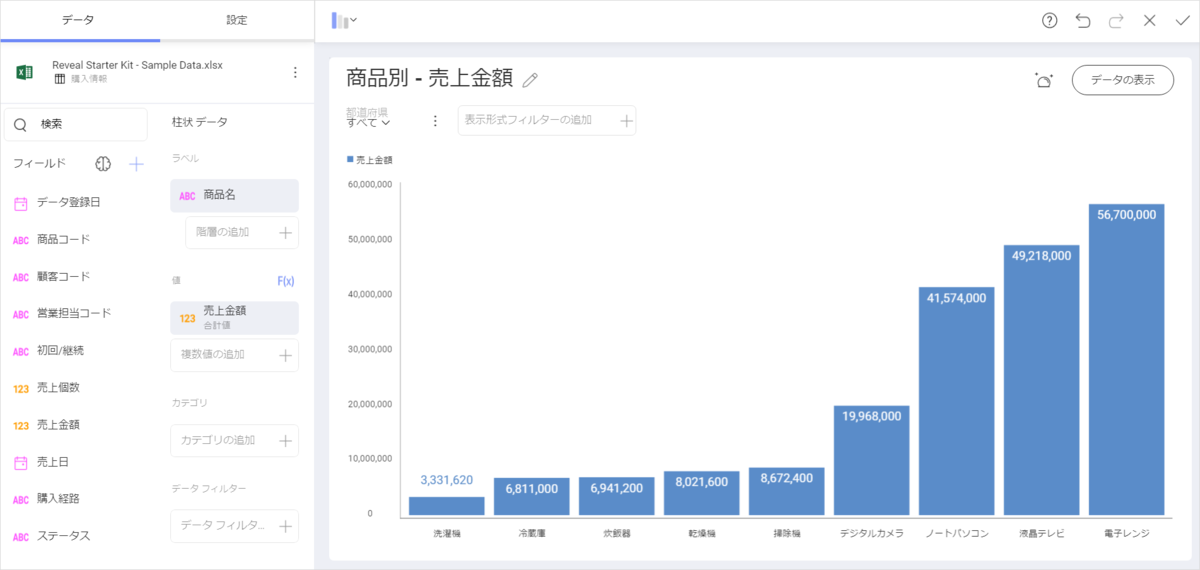Click the 洗濯機 bar
1200x570 pixels.
447,506
